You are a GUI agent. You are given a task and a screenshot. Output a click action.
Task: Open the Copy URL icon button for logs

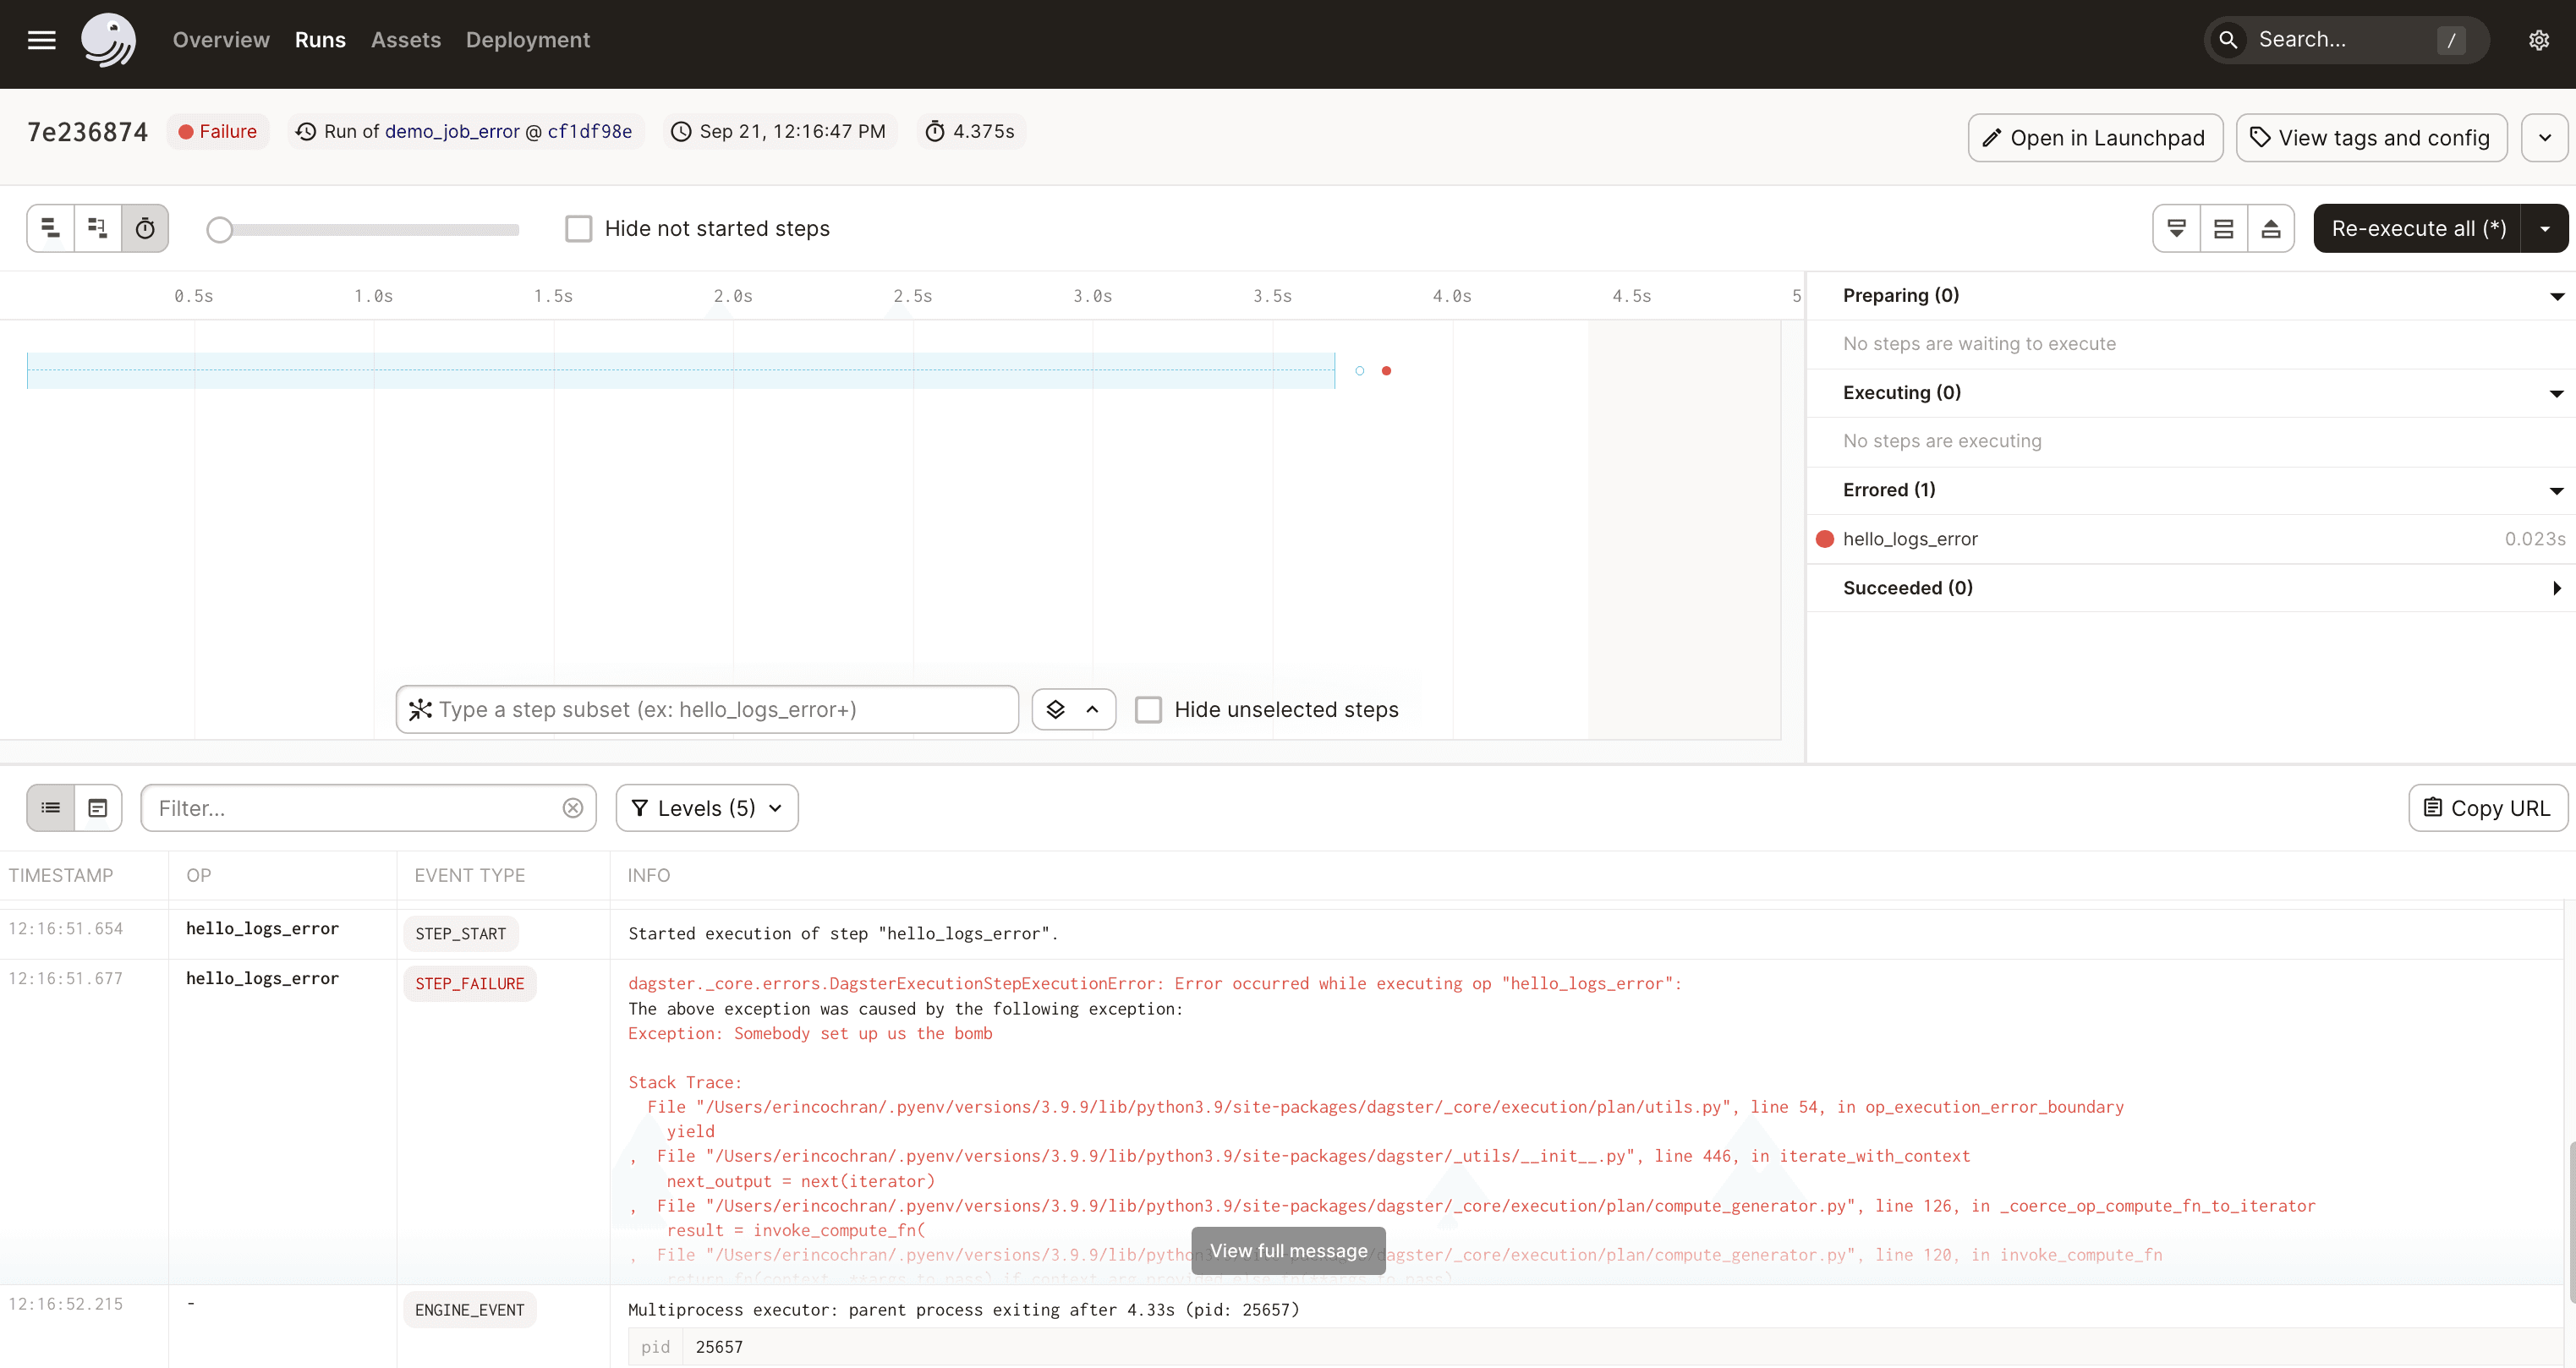click(2488, 807)
